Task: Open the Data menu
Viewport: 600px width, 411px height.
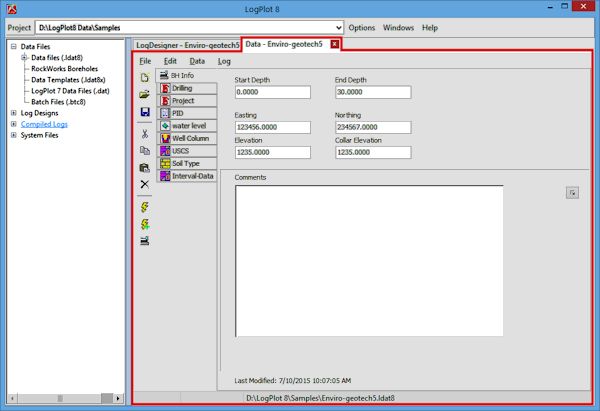Action: click(197, 61)
